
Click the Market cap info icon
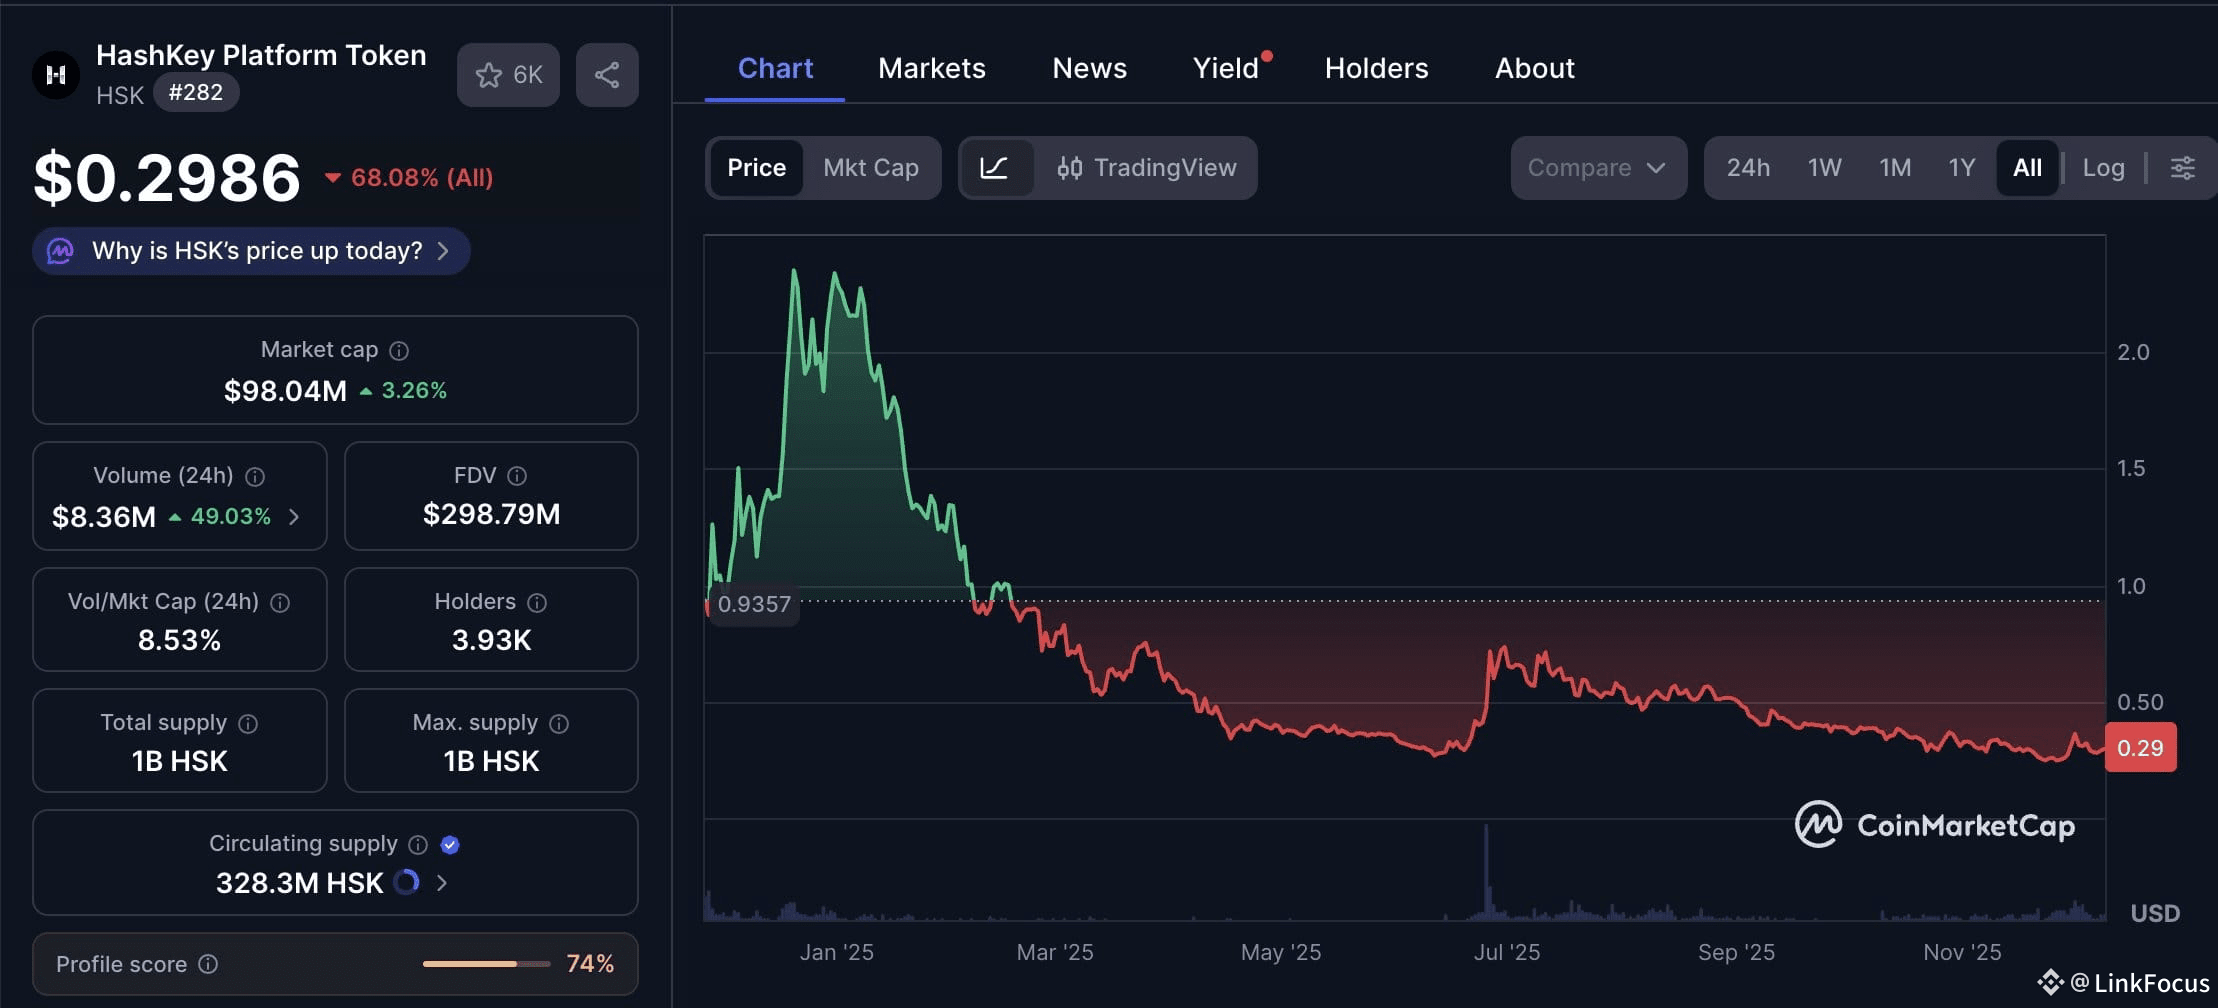pyautogui.click(x=399, y=351)
